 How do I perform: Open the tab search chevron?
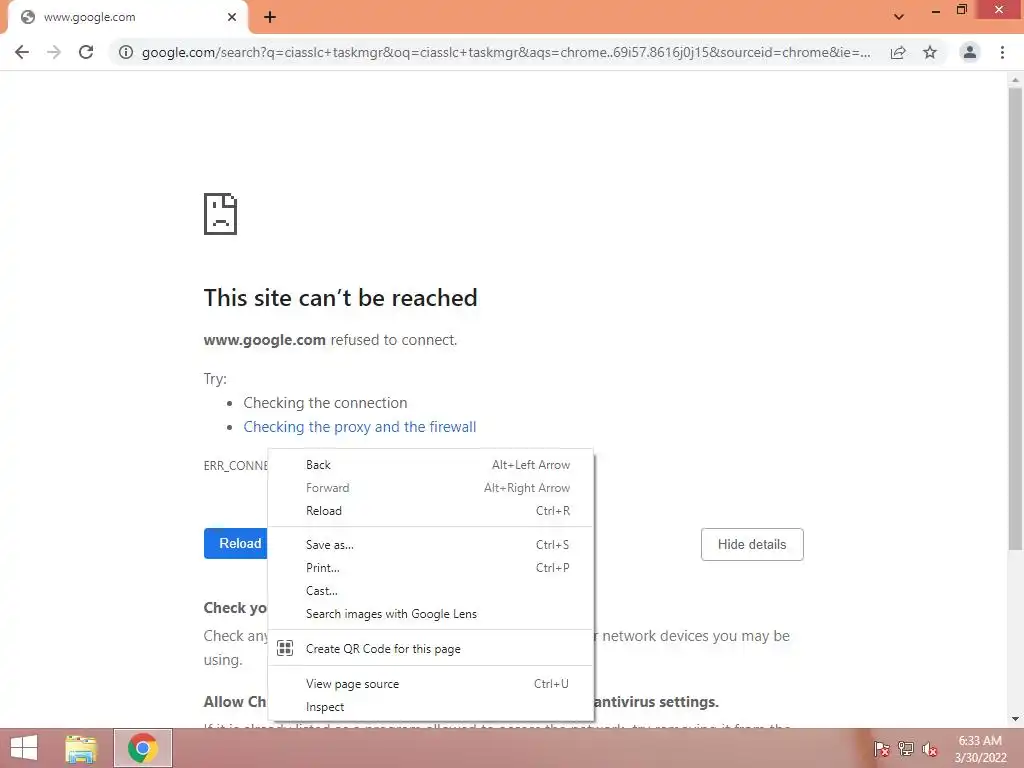[899, 17]
